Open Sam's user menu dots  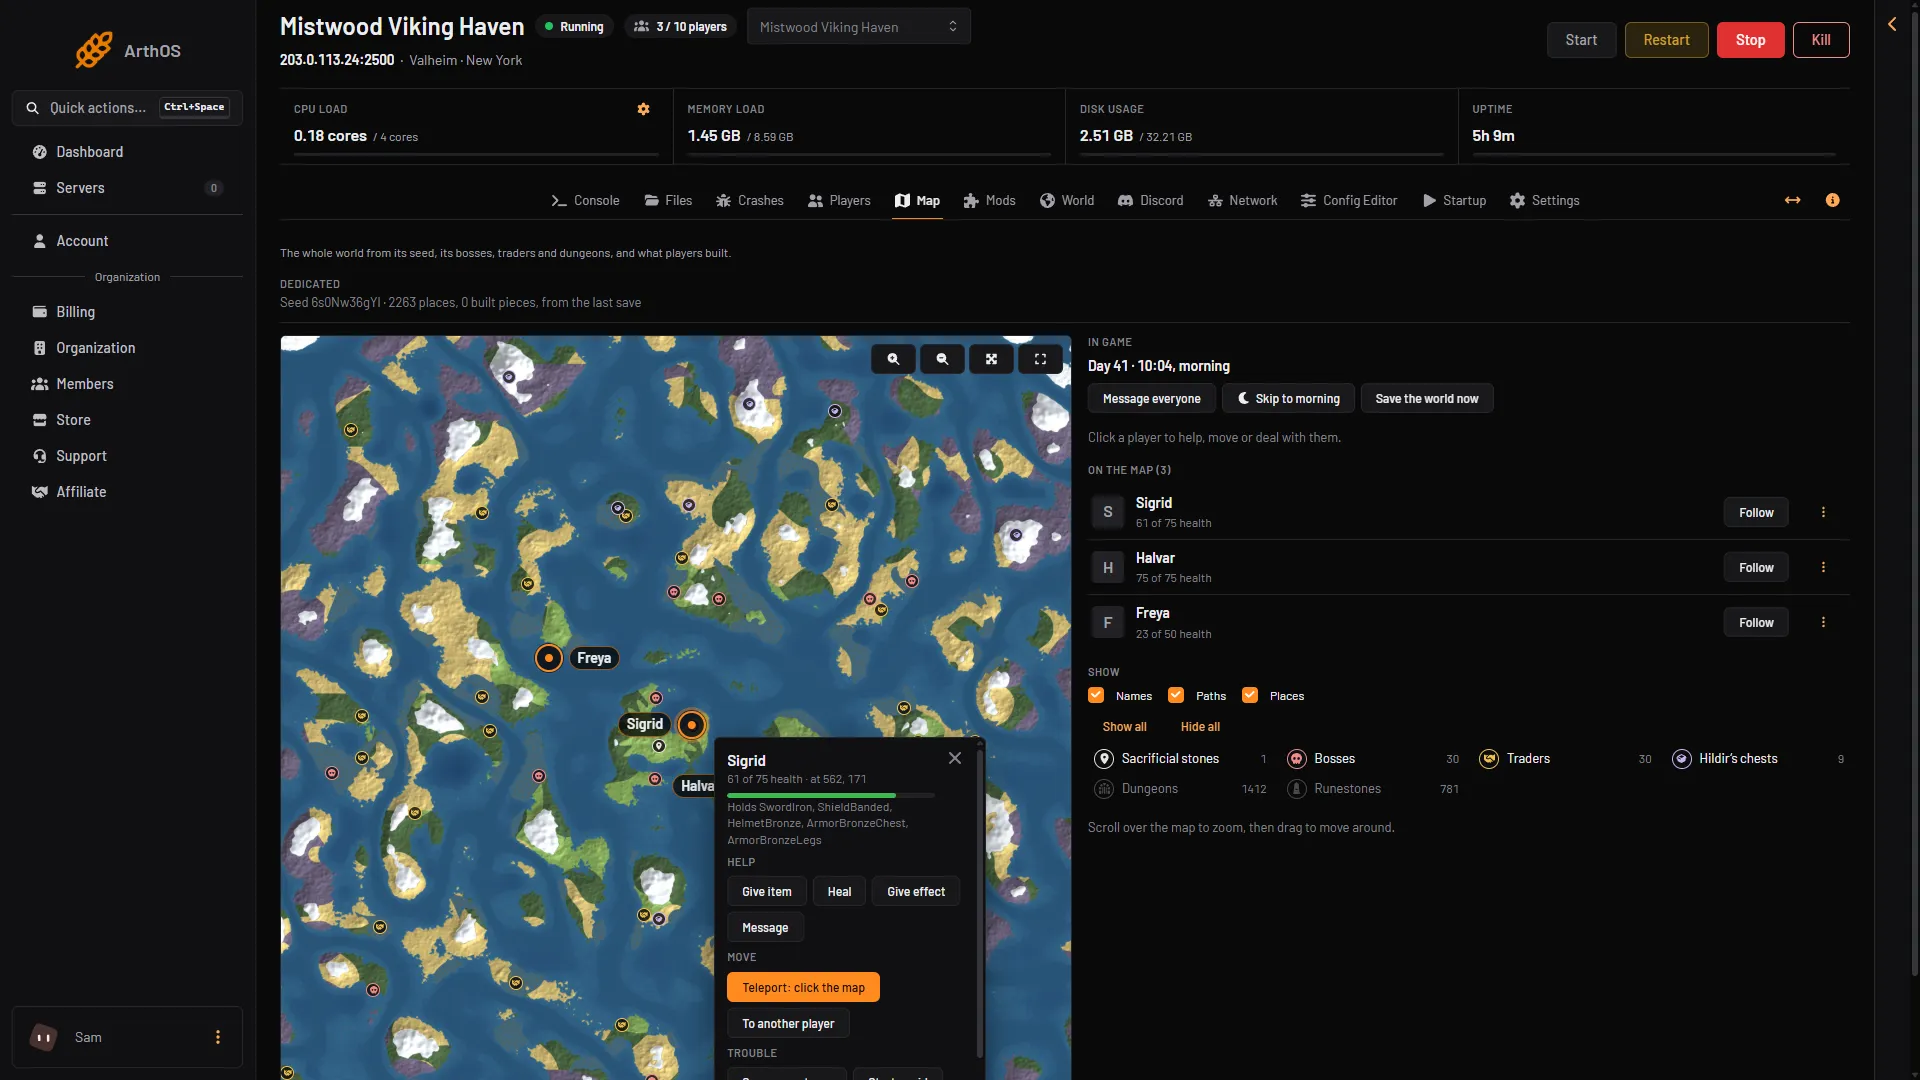(218, 1037)
